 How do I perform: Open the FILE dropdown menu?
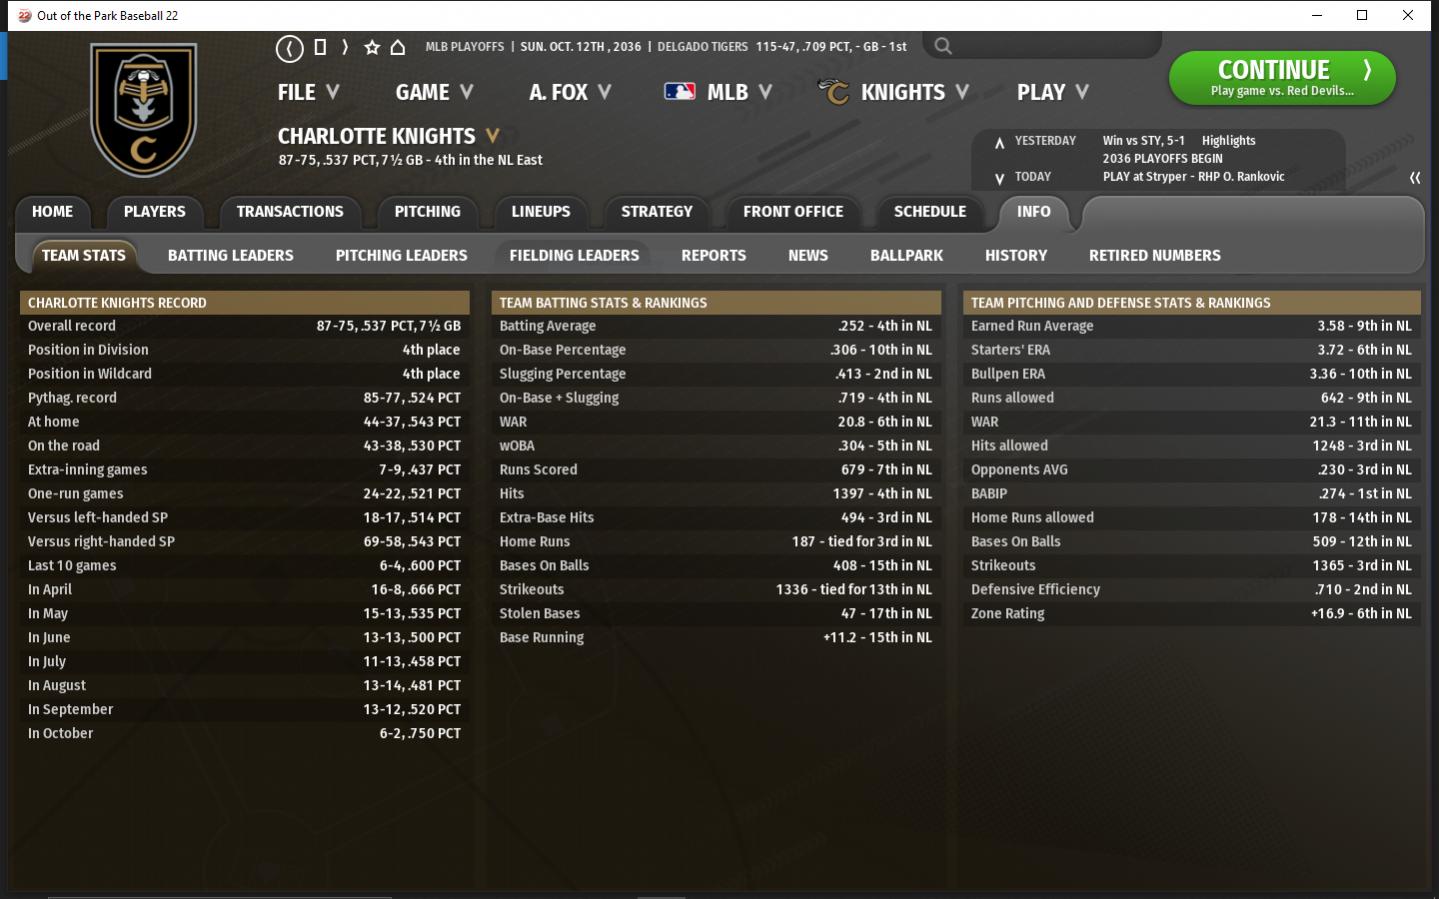pyautogui.click(x=308, y=92)
